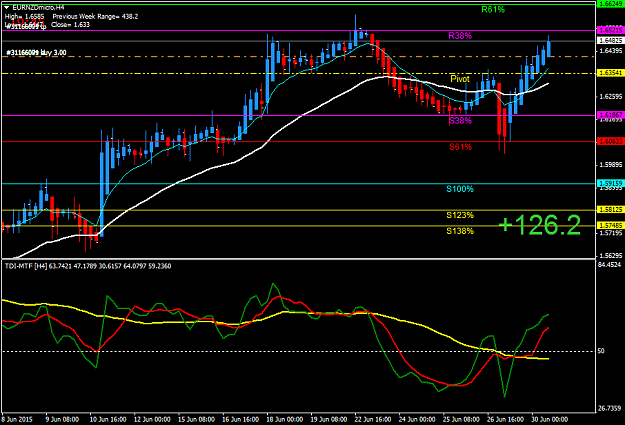This screenshot has width=625, height=425.
Task: Click the magenta 1.65215 price tag
Action: click(x=610, y=30)
